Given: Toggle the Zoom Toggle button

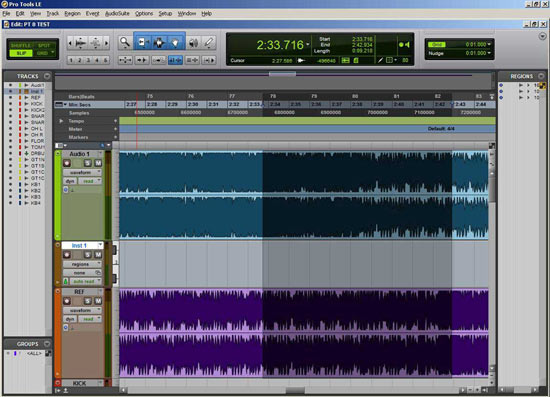Looking at the screenshot, I should coord(125,60).
